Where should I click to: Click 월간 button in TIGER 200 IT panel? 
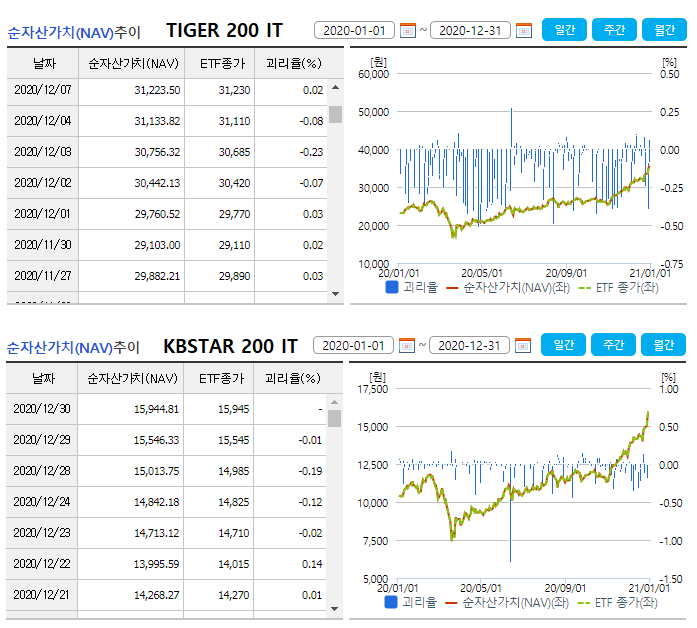tap(664, 30)
